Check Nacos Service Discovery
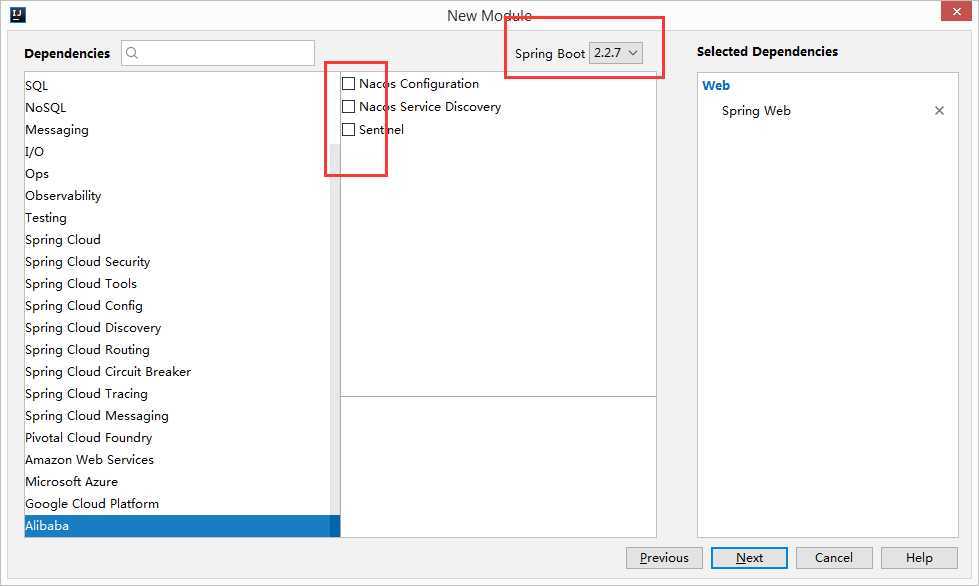 click(348, 107)
